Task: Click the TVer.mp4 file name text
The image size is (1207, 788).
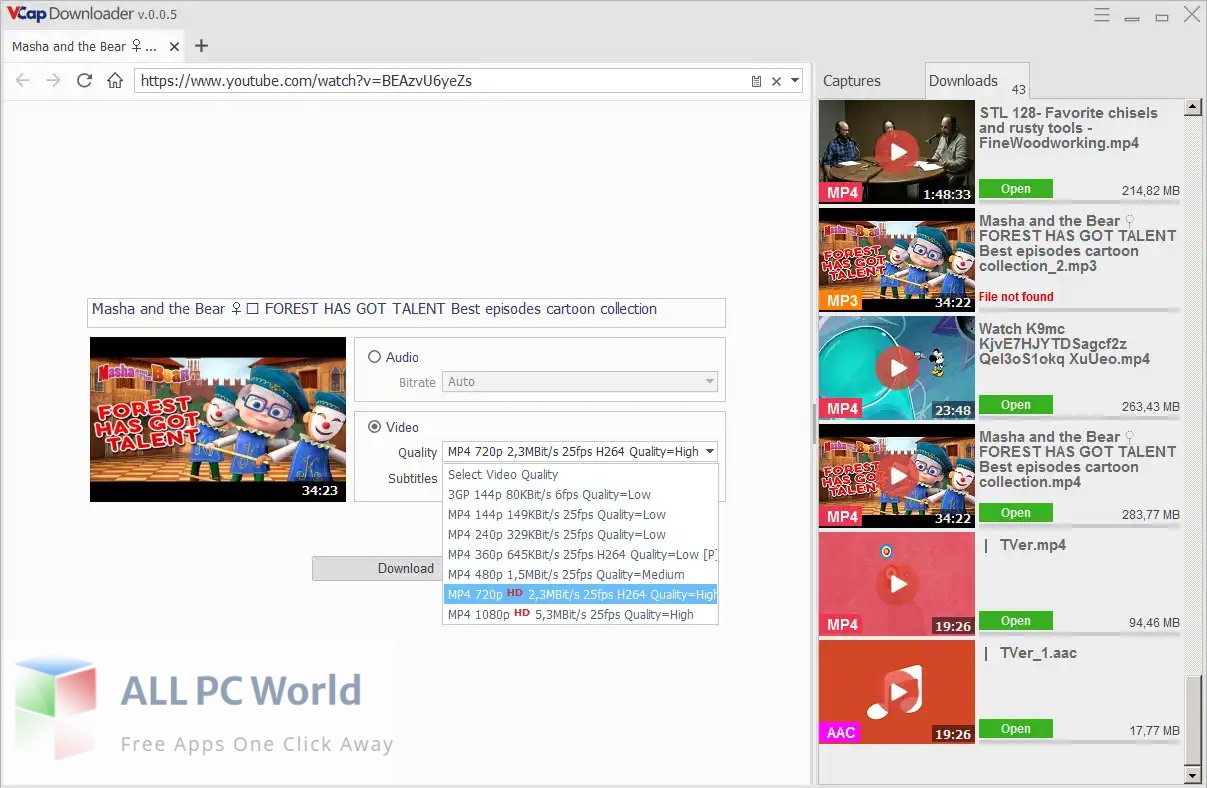Action: (x=1024, y=545)
